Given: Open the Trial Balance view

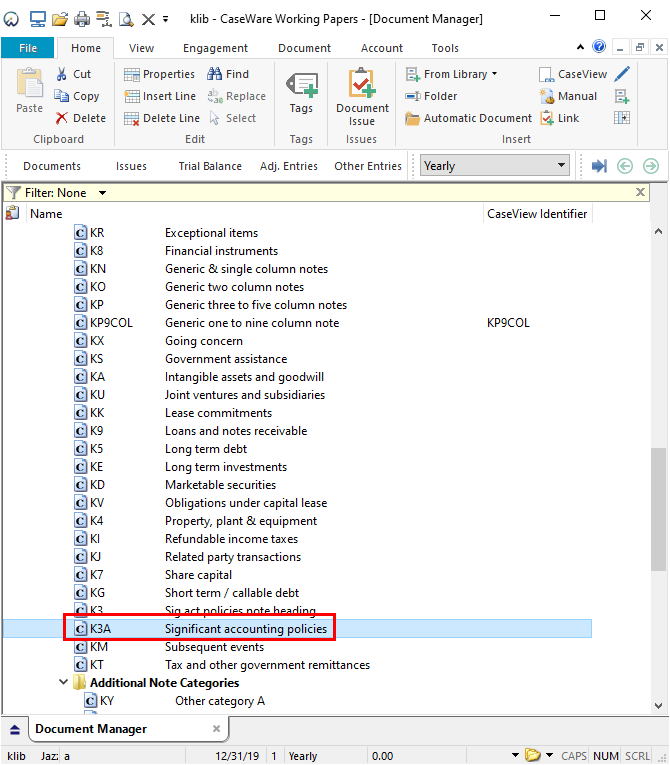Looking at the screenshot, I should 210,166.
